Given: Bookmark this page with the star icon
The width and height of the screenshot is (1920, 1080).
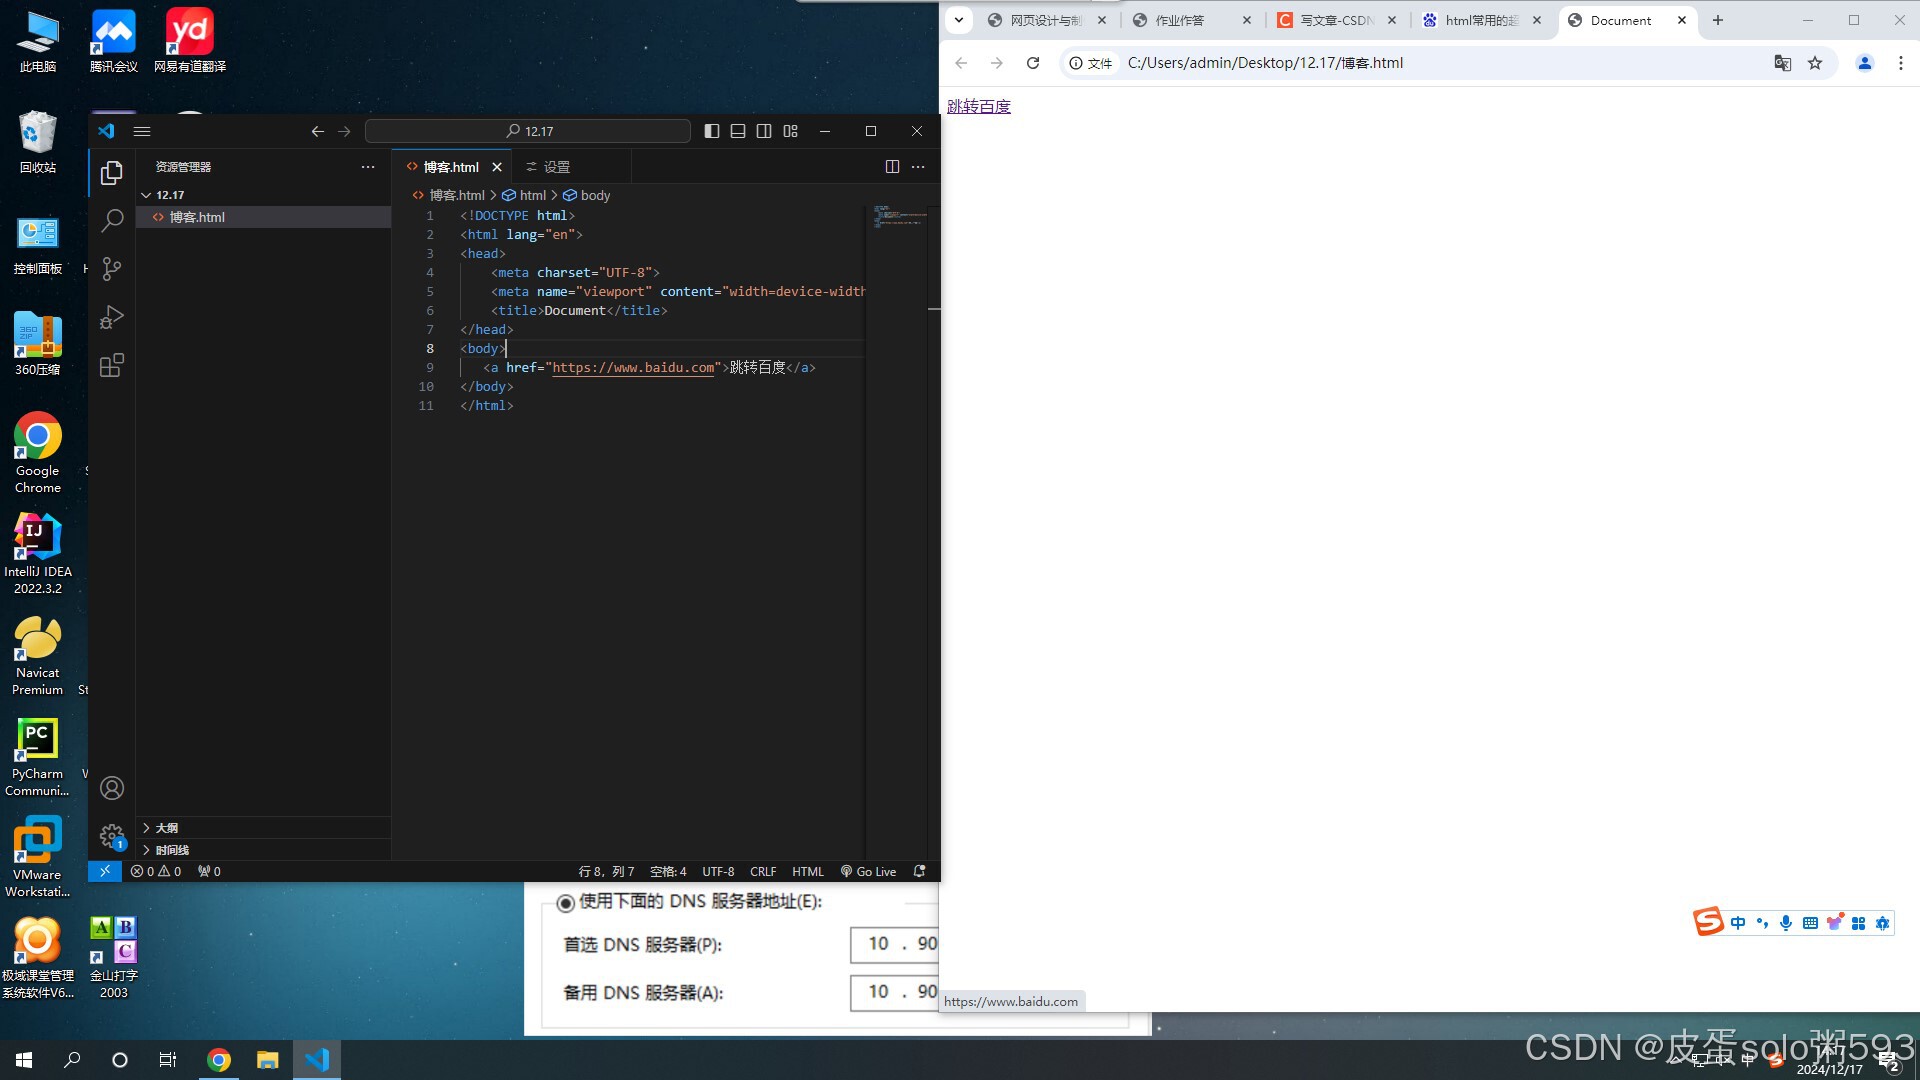Looking at the screenshot, I should (1815, 63).
